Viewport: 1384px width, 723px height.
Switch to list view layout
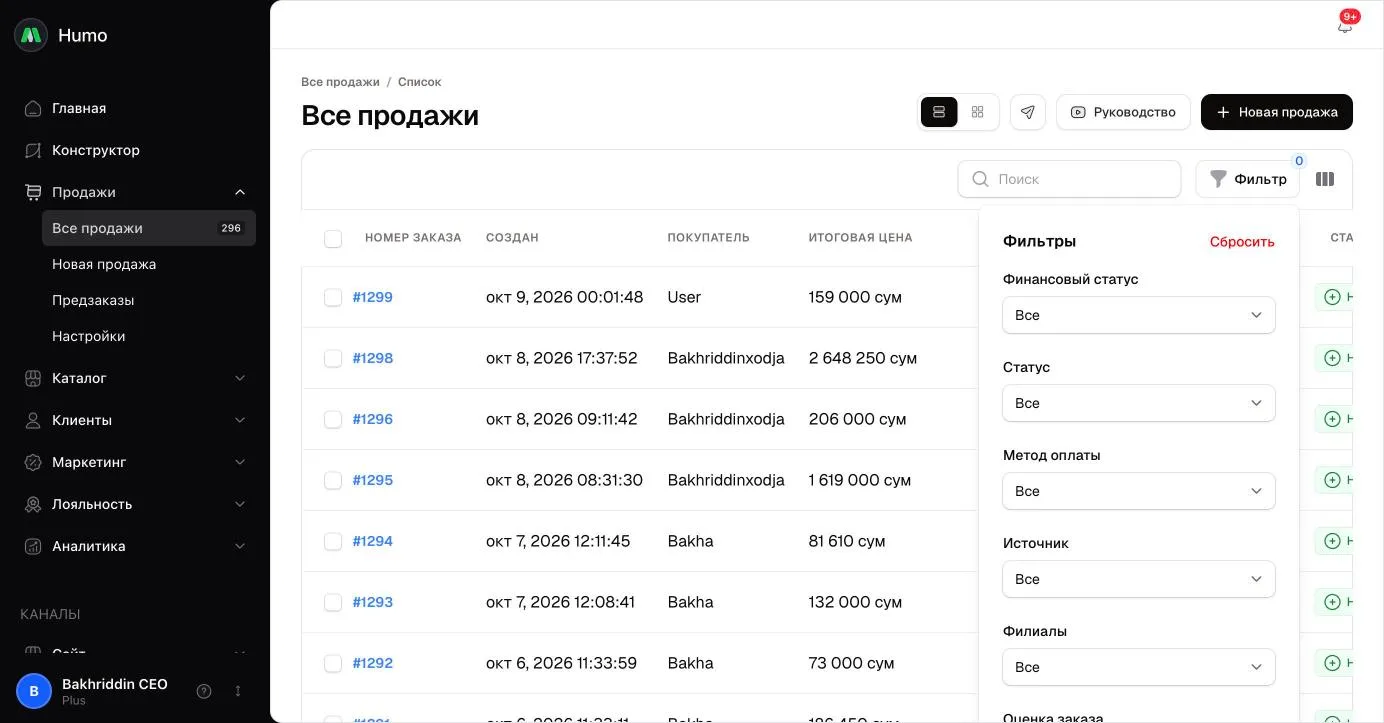939,112
